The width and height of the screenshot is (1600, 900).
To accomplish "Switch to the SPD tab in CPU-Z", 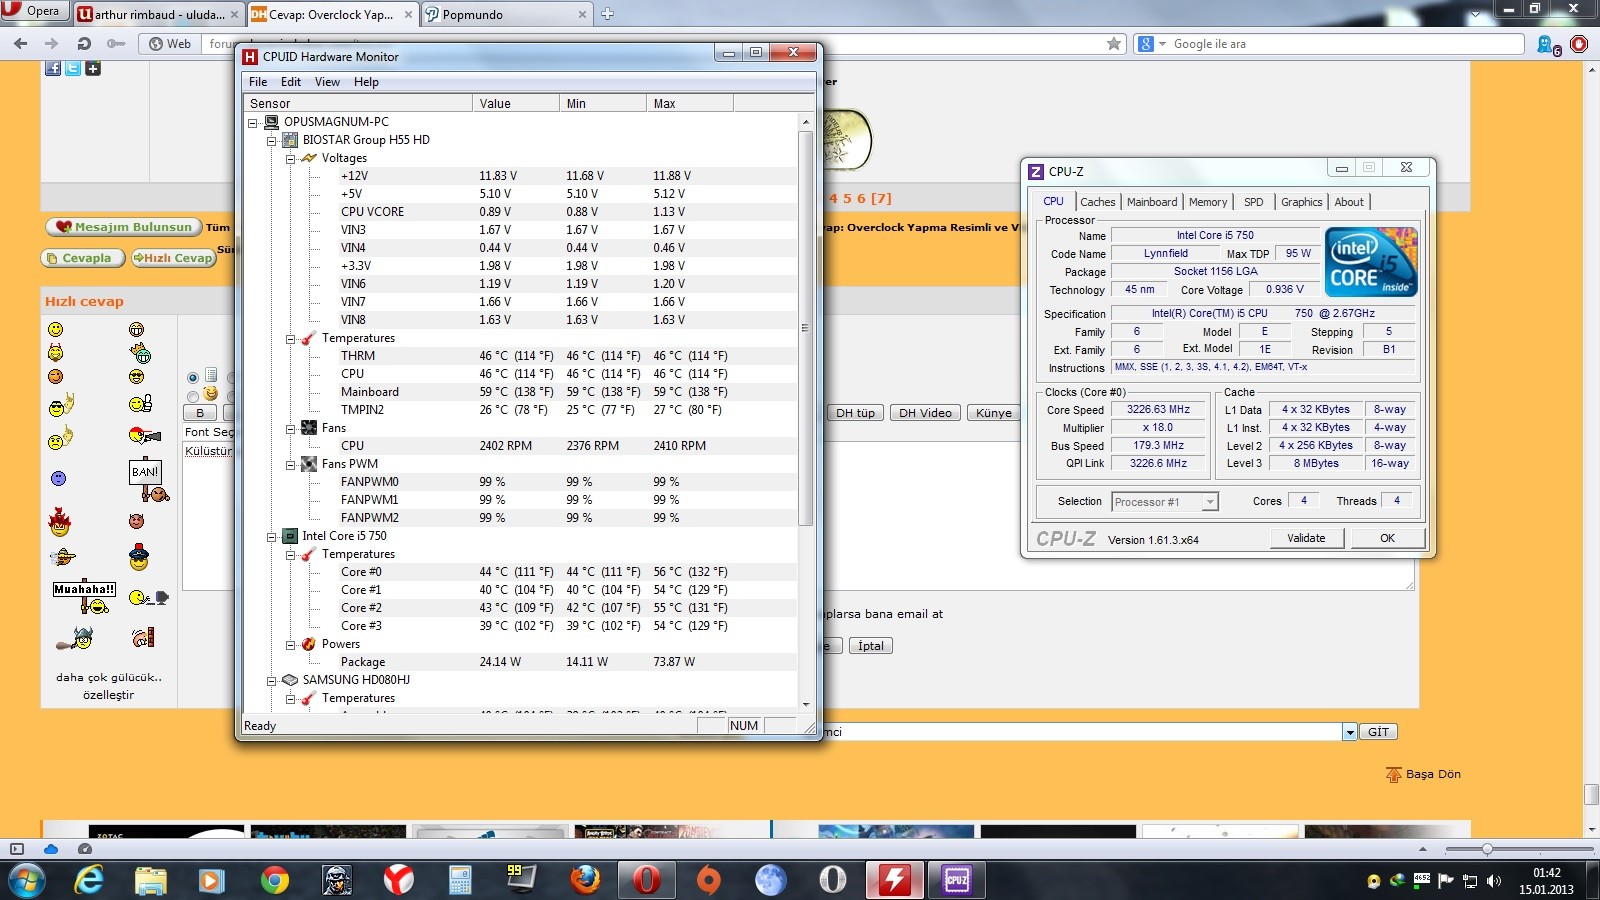I will (x=1253, y=202).
